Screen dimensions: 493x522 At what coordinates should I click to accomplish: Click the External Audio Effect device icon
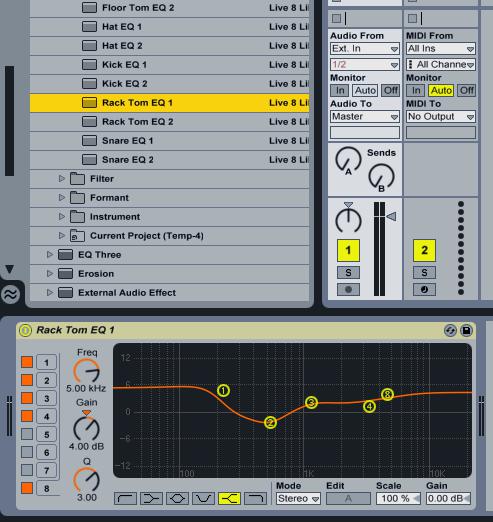pyautogui.click(x=65, y=293)
